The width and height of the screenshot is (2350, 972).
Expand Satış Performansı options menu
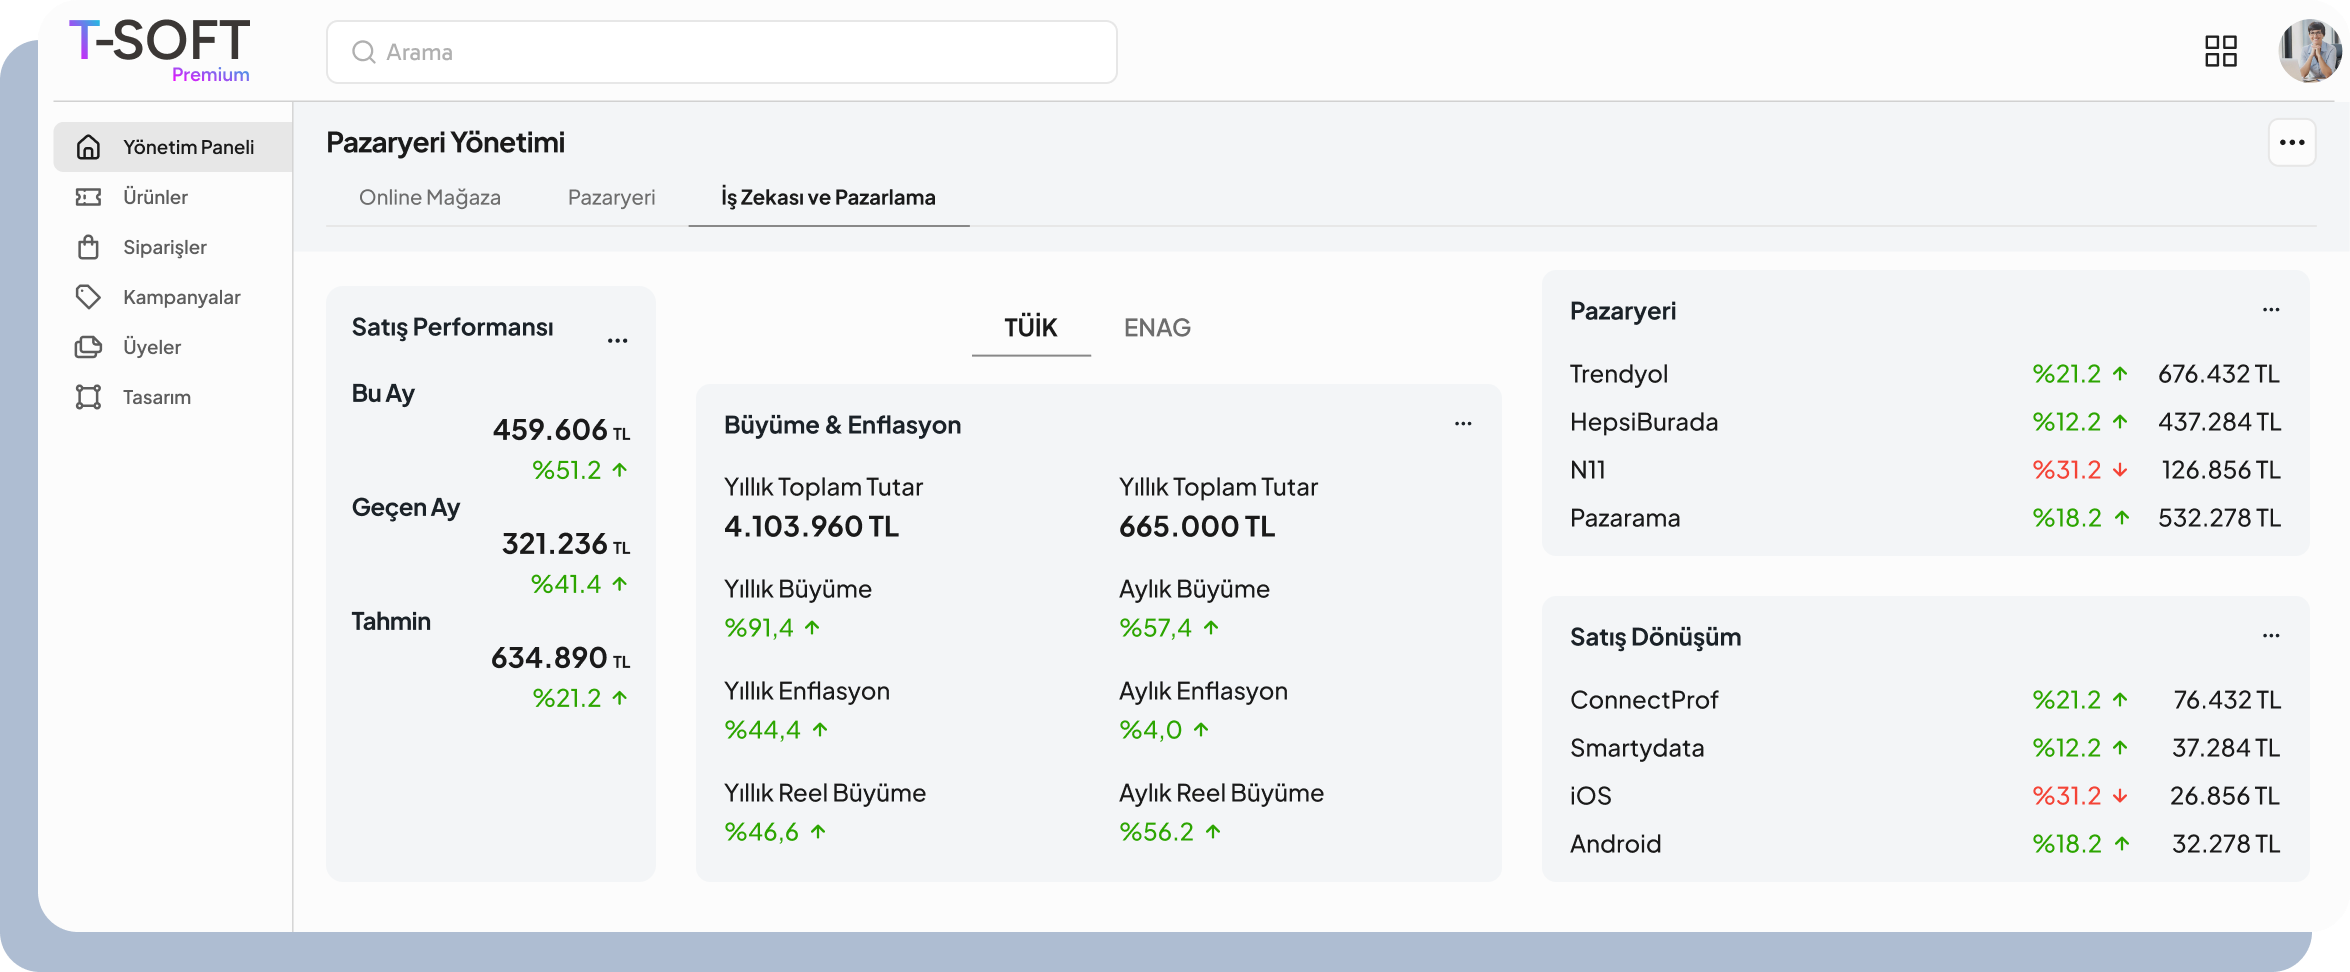coord(617,341)
